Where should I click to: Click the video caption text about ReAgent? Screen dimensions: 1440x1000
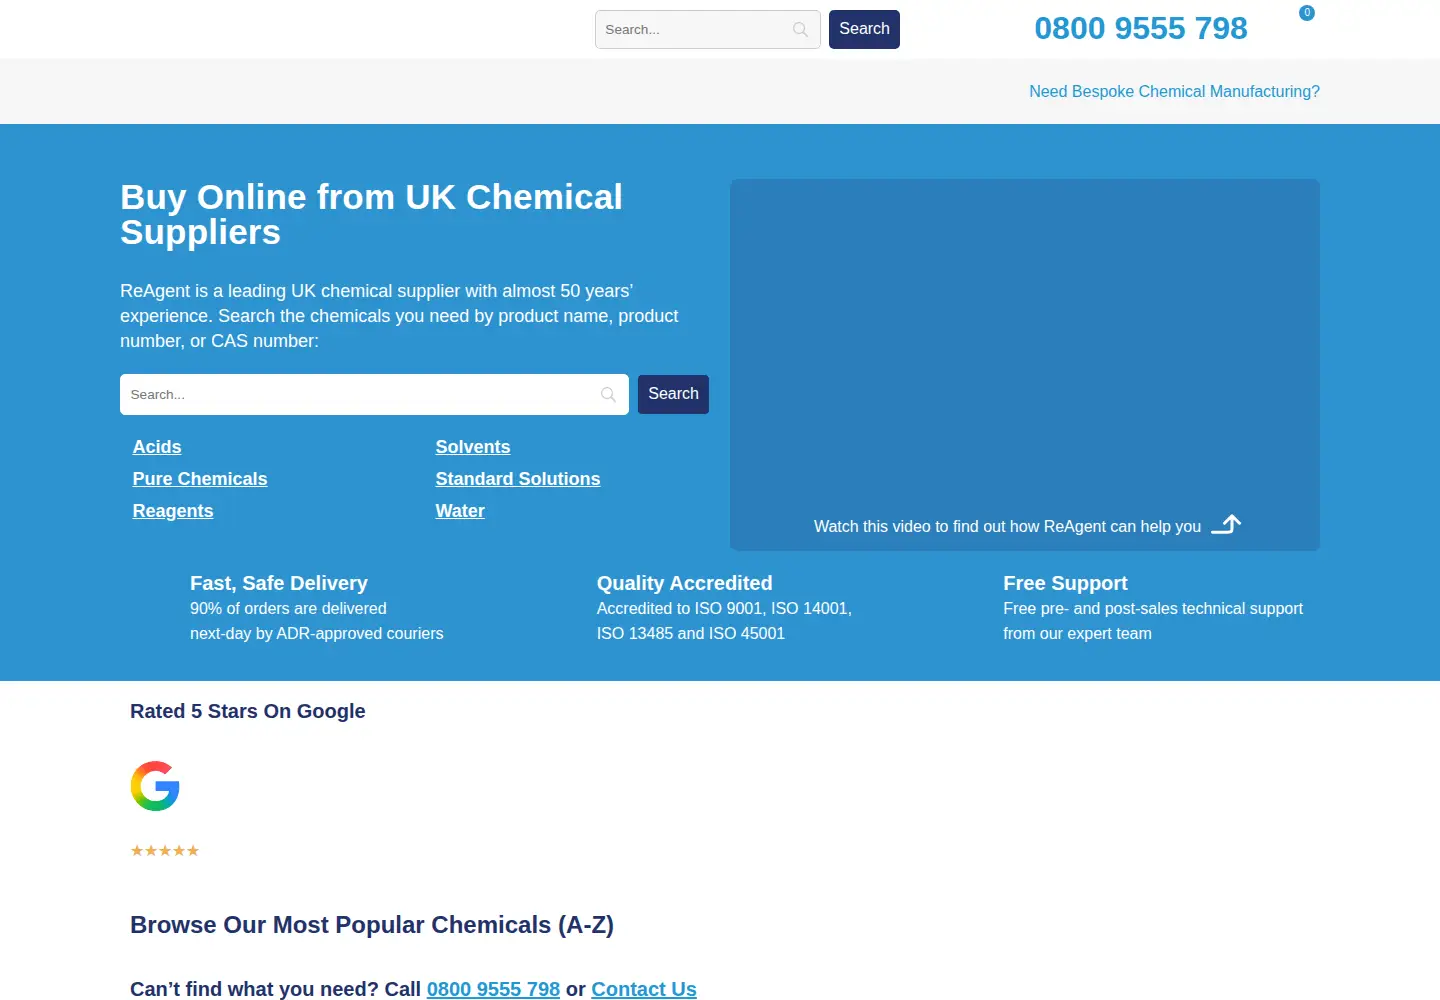click(1007, 526)
